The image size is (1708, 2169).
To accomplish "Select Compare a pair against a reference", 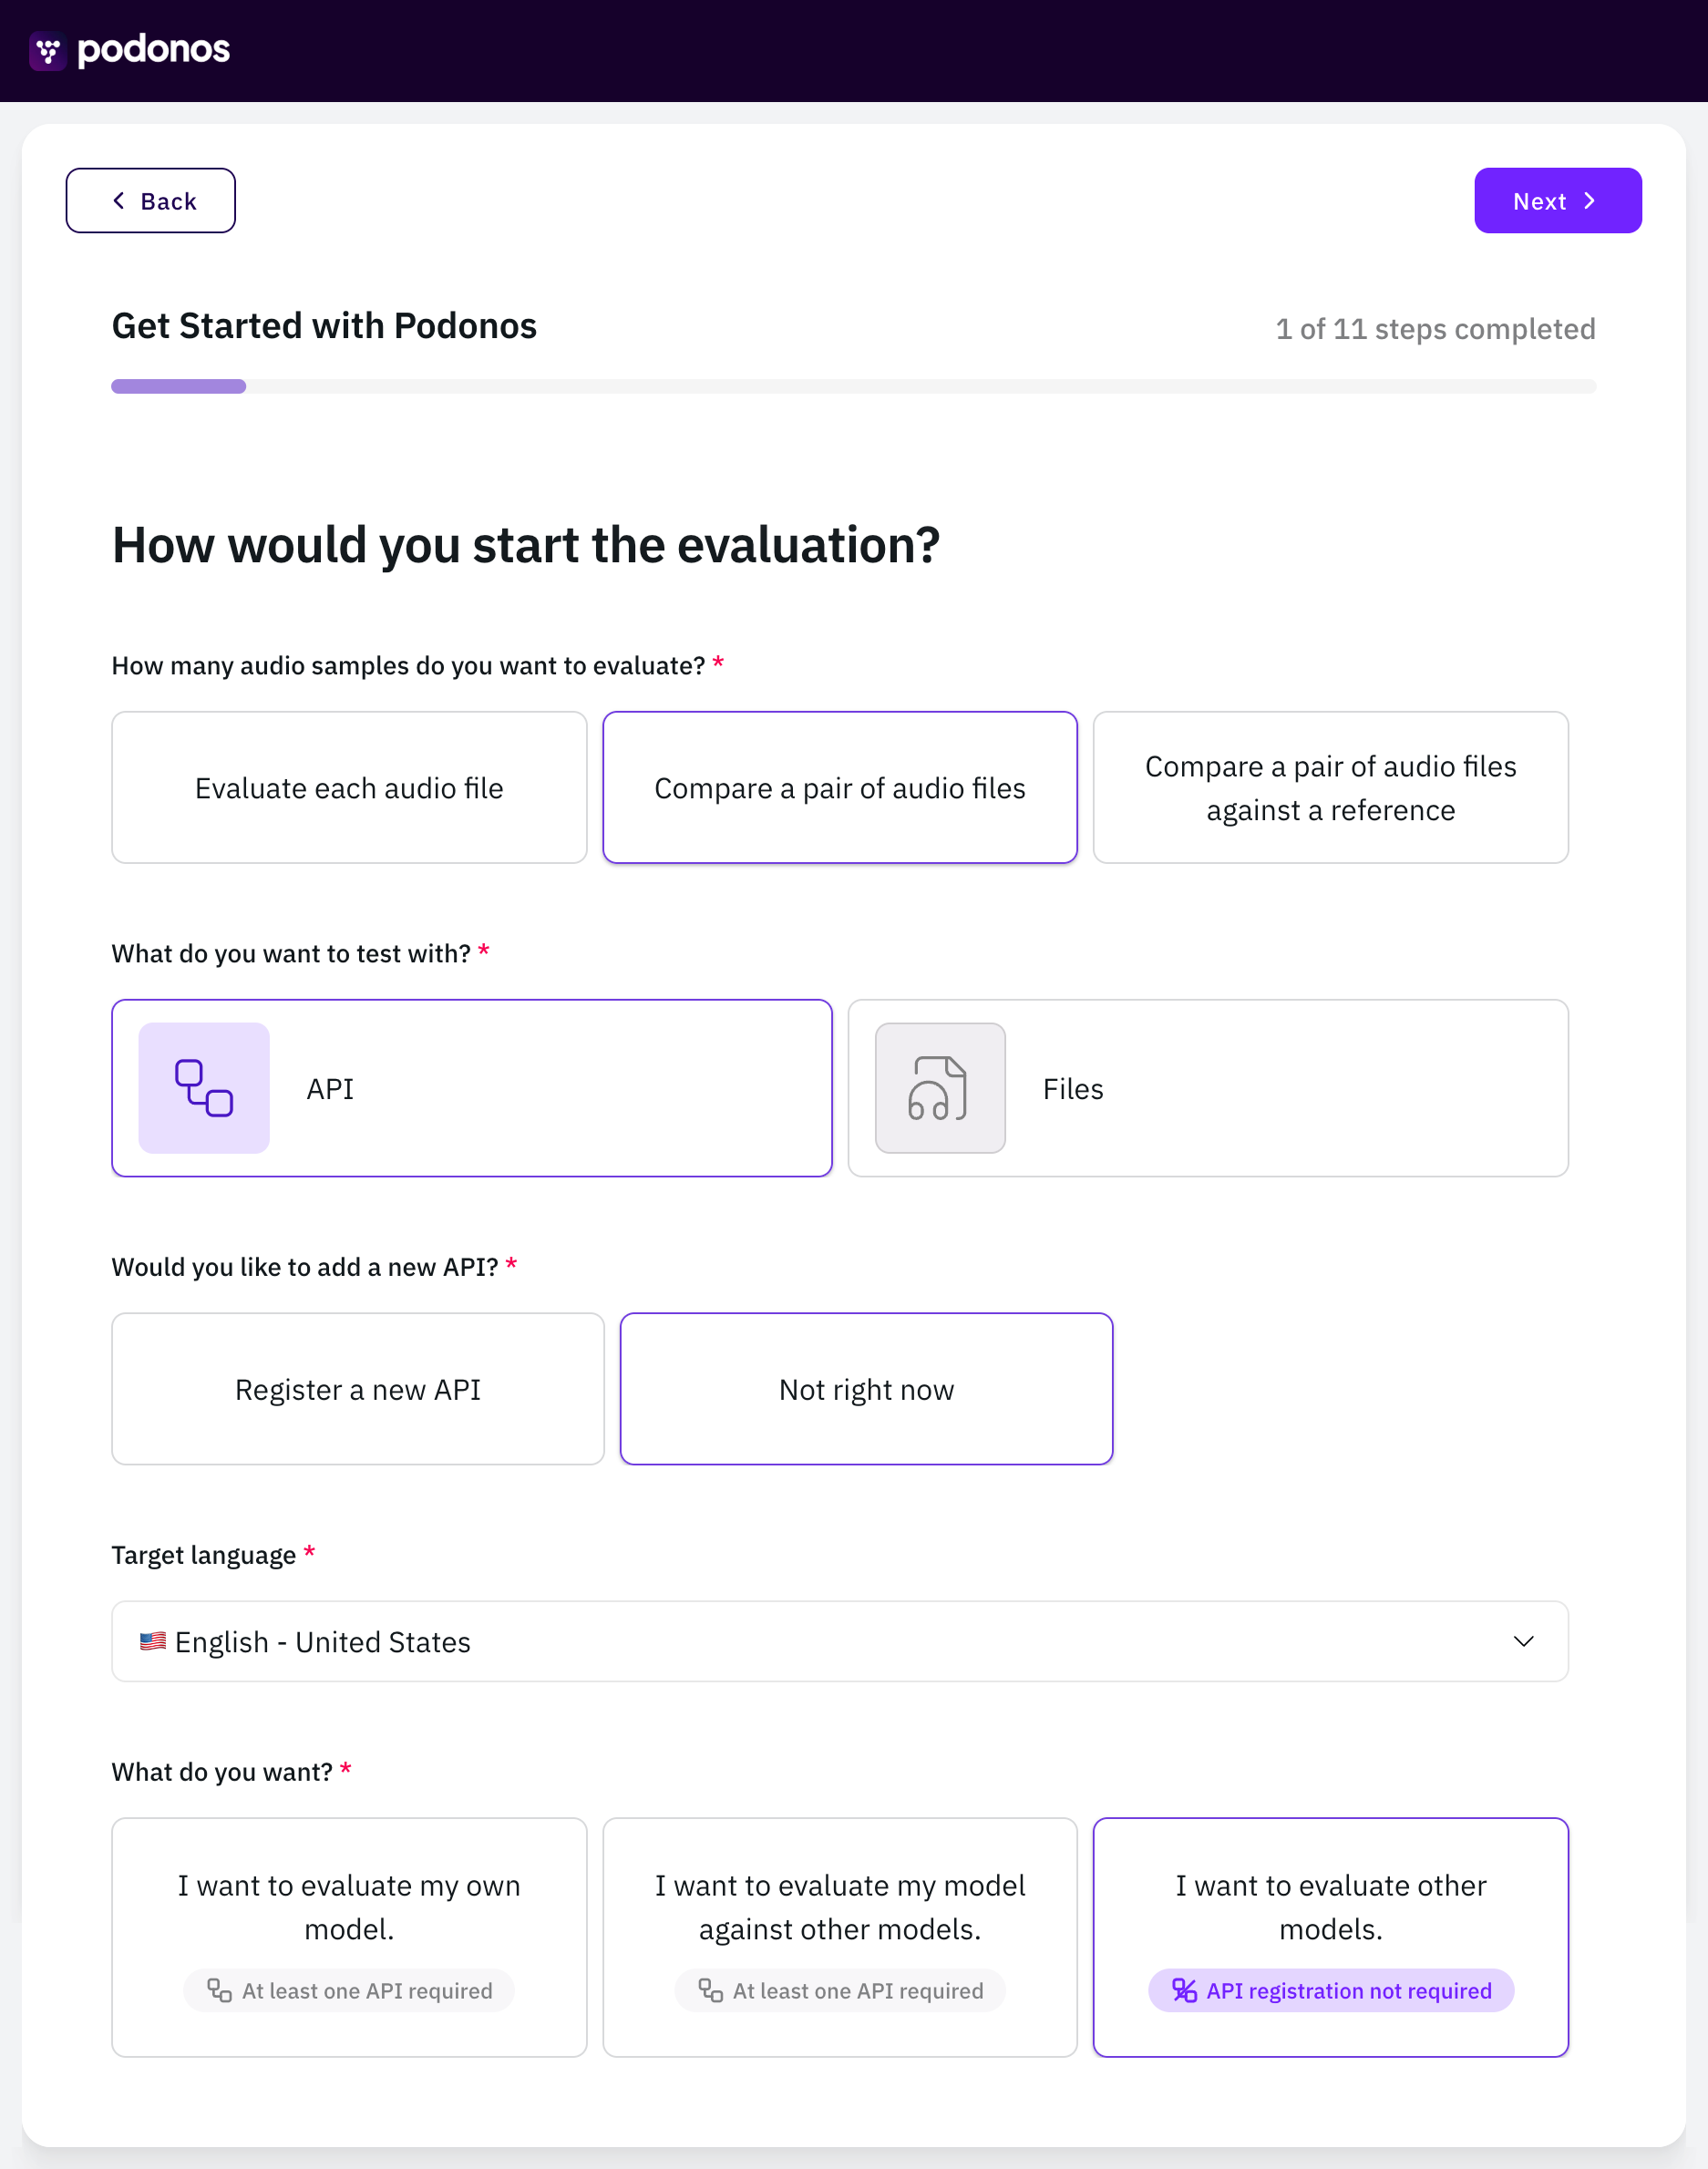I will click(1330, 787).
